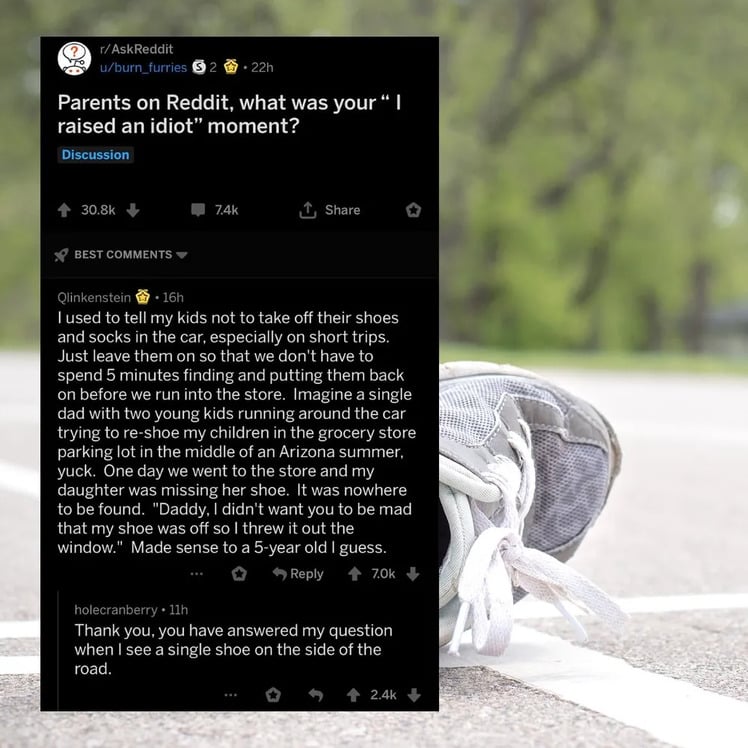Open the post's 7.4k comments
Viewport: 748px width, 748px height.
coord(215,210)
